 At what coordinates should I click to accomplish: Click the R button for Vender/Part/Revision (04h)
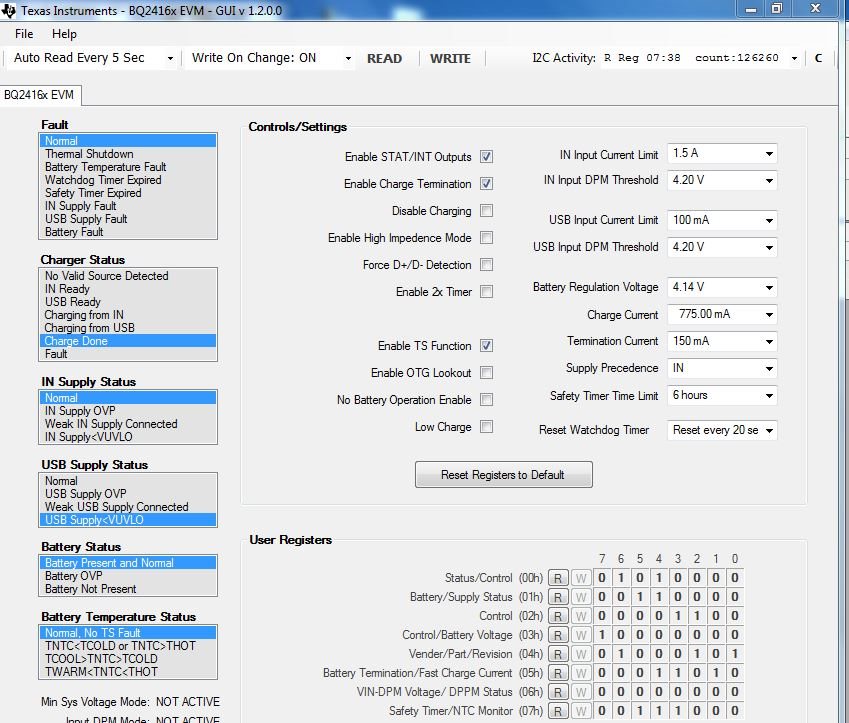tap(558, 654)
